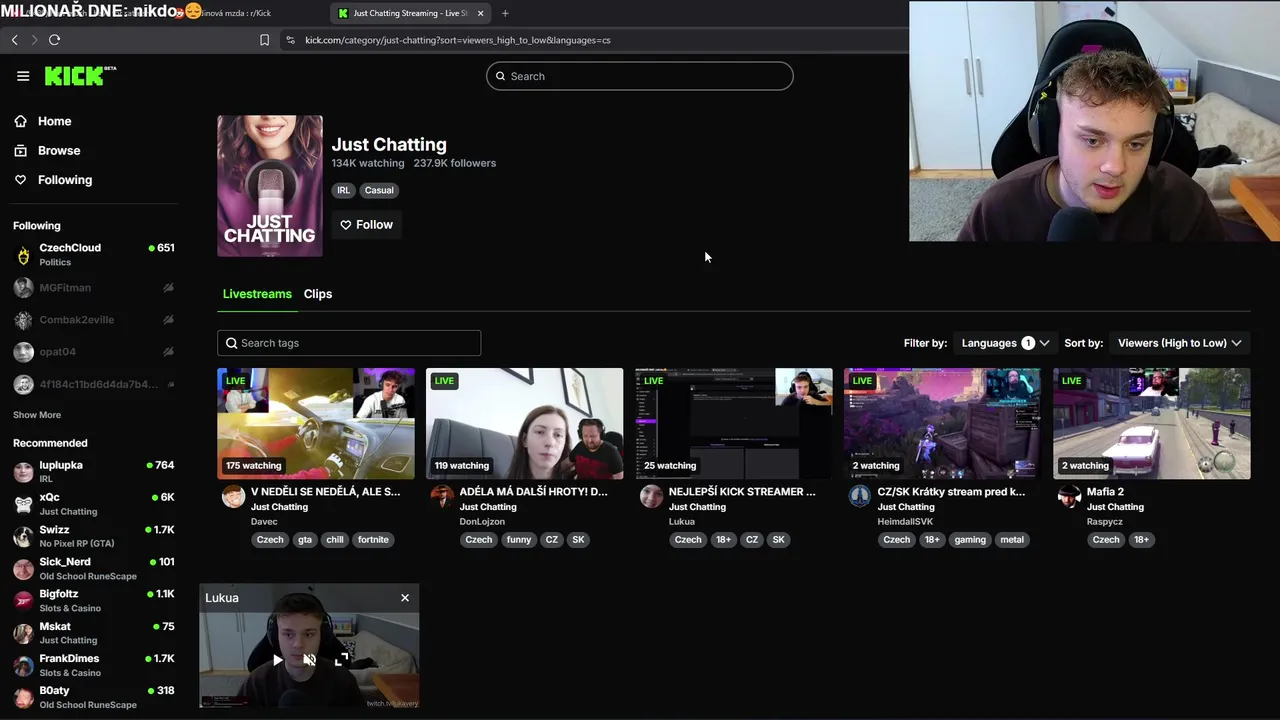The height and width of the screenshot is (720, 1280).
Task: Open site settings icon in address bar
Action: pos(290,40)
